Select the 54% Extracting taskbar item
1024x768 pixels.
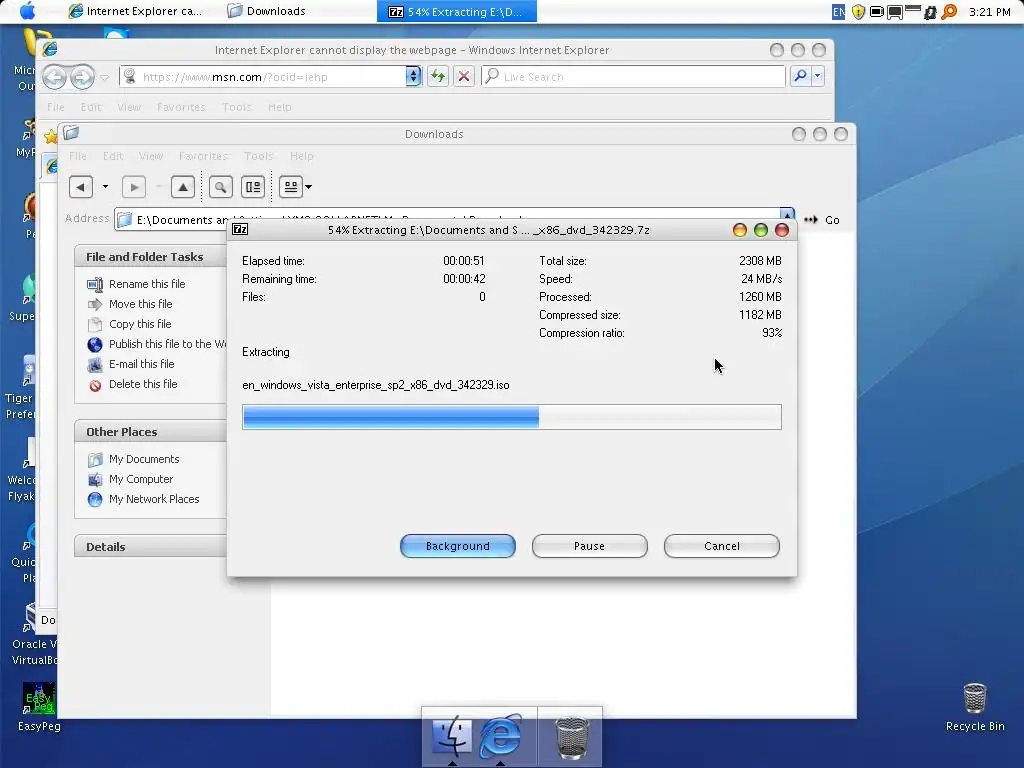coord(456,11)
